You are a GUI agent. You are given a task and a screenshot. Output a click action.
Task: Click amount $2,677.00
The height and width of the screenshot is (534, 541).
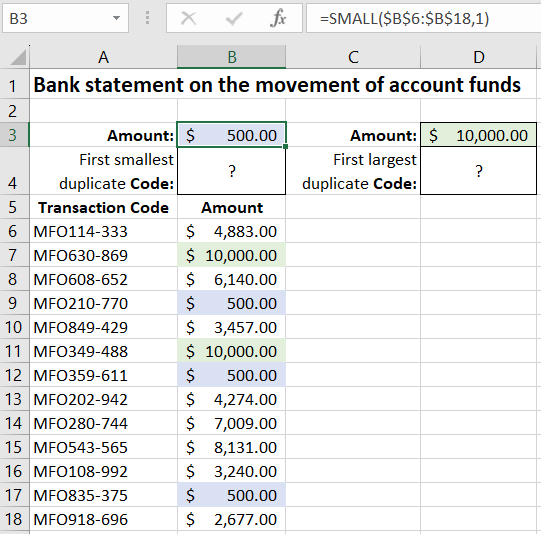pyautogui.click(x=232, y=519)
